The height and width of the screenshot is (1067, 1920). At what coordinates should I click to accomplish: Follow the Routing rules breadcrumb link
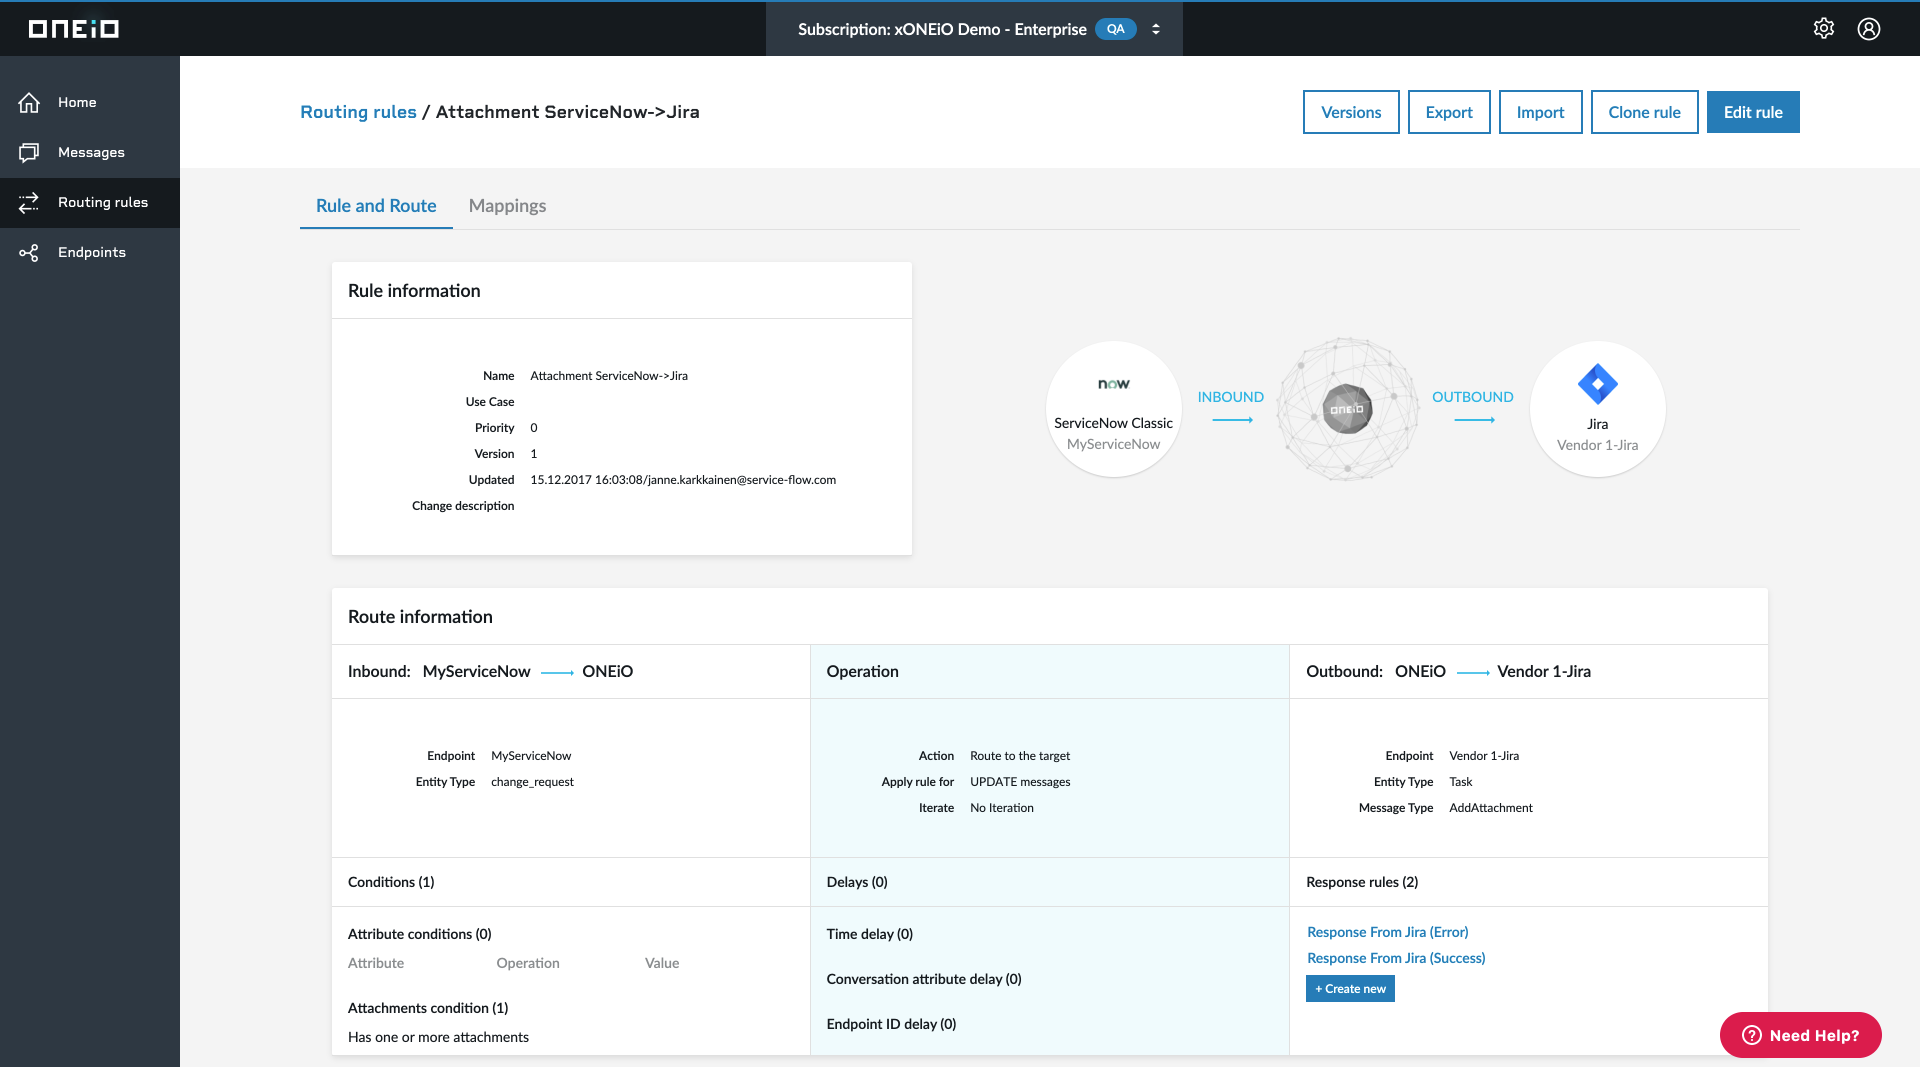(x=358, y=112)
